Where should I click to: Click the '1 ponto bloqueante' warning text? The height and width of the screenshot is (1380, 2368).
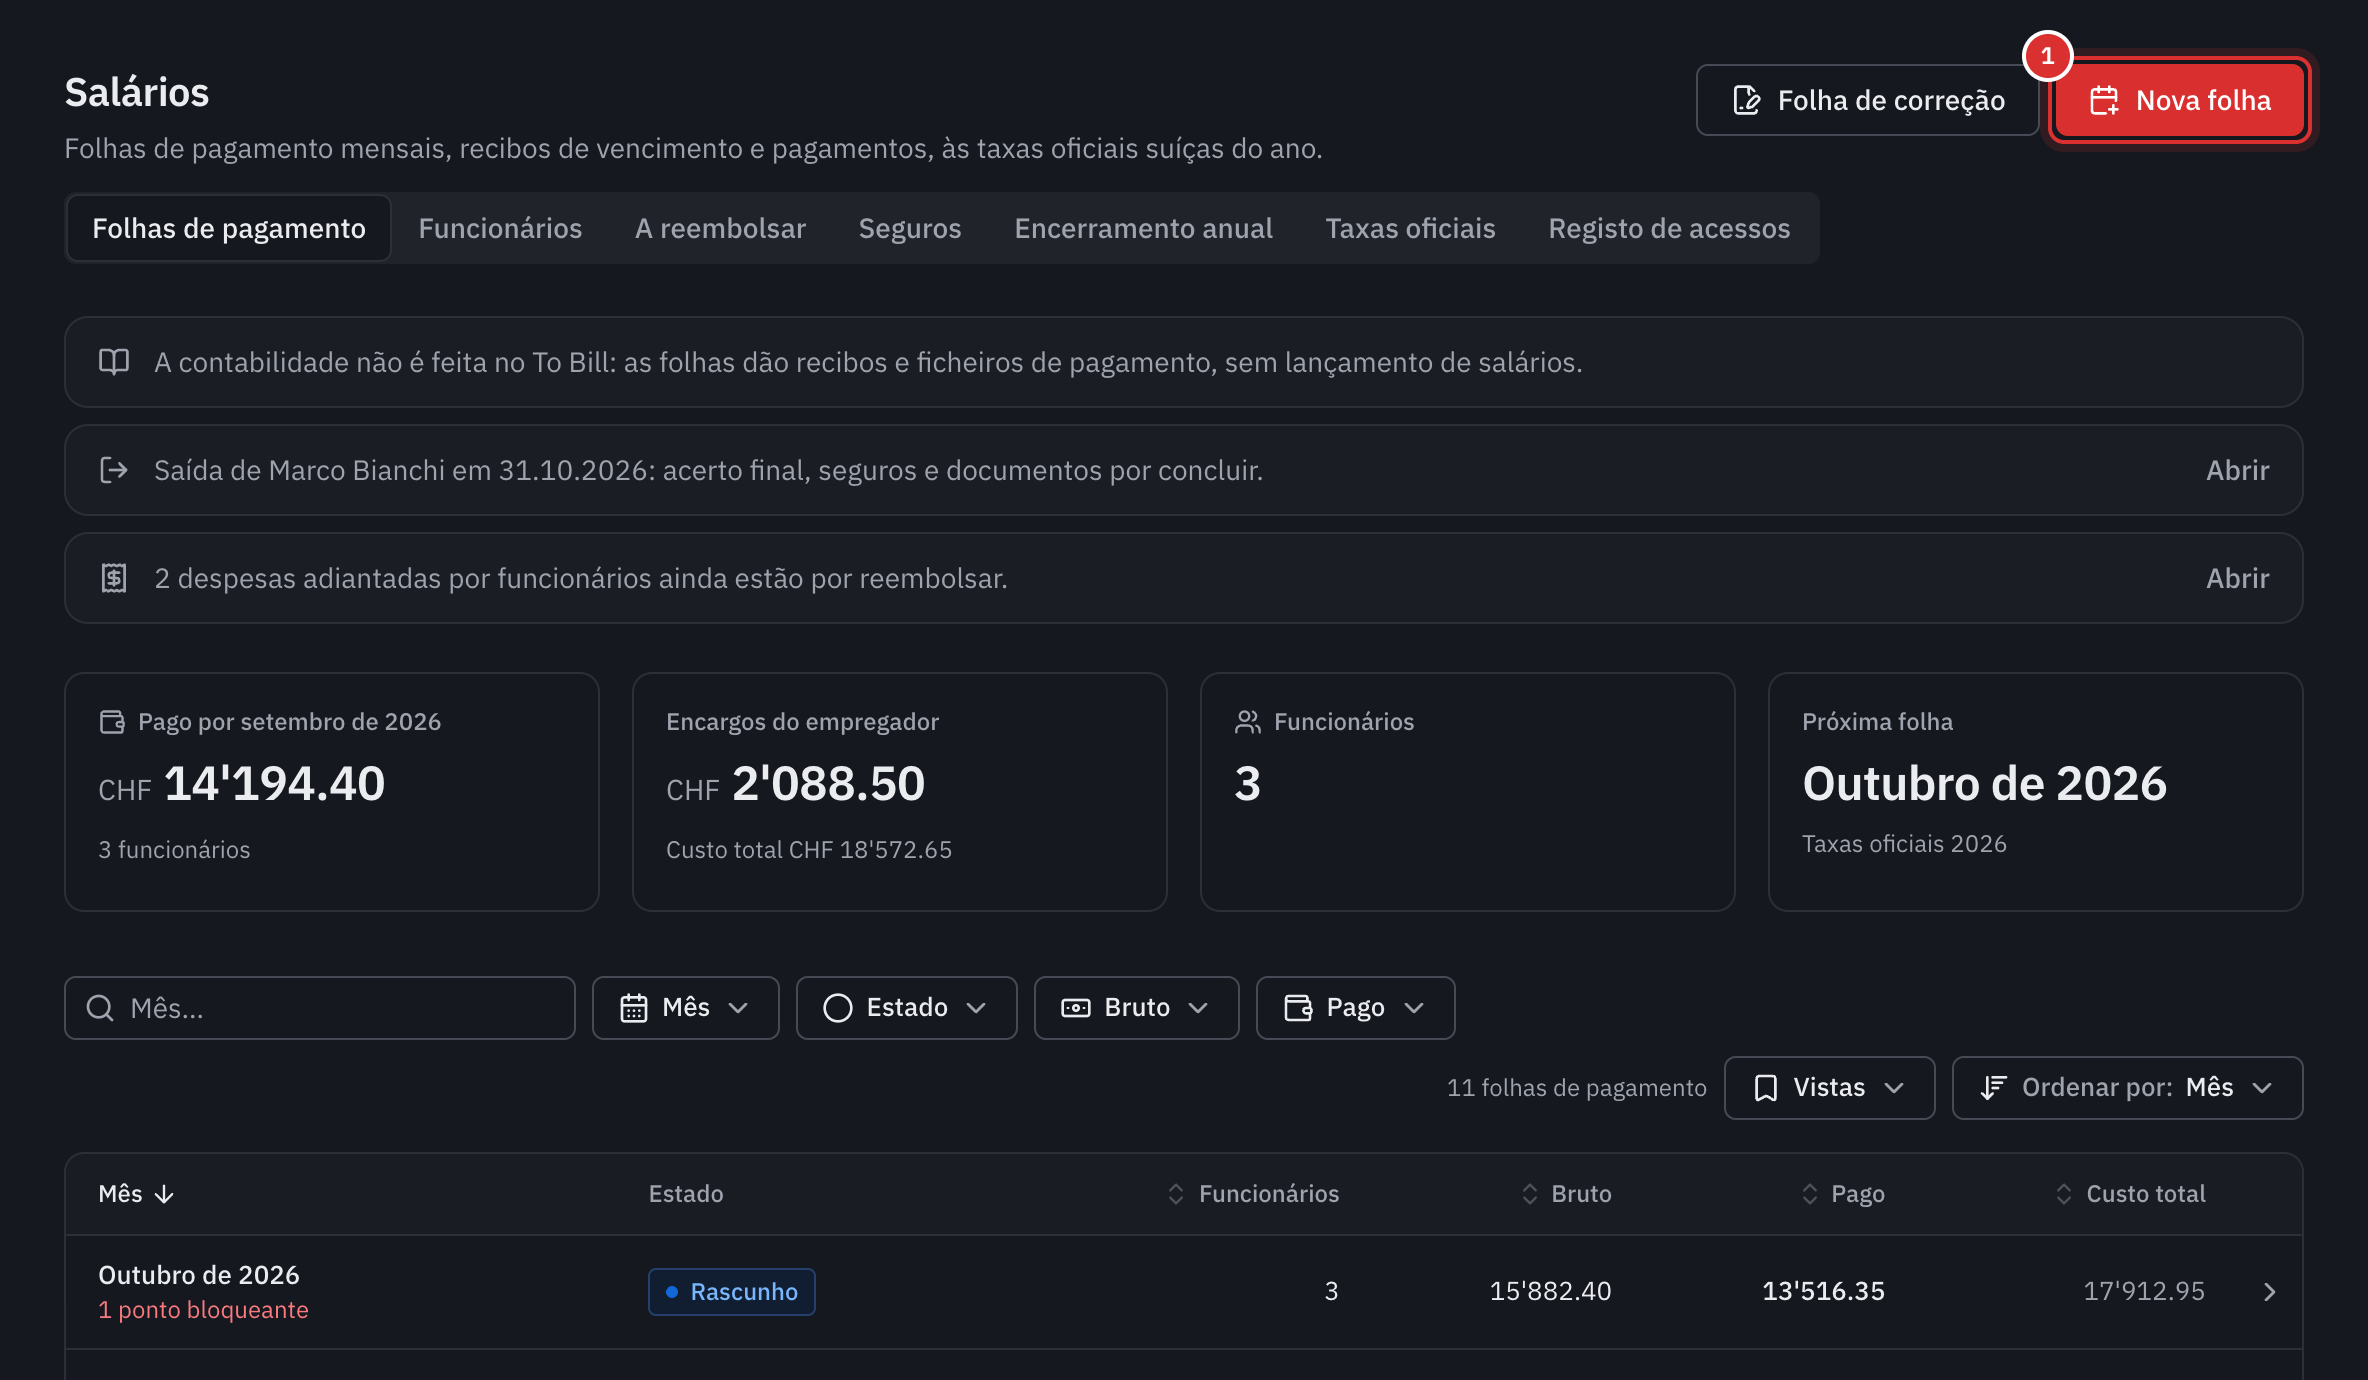[x=203, y=1310]
